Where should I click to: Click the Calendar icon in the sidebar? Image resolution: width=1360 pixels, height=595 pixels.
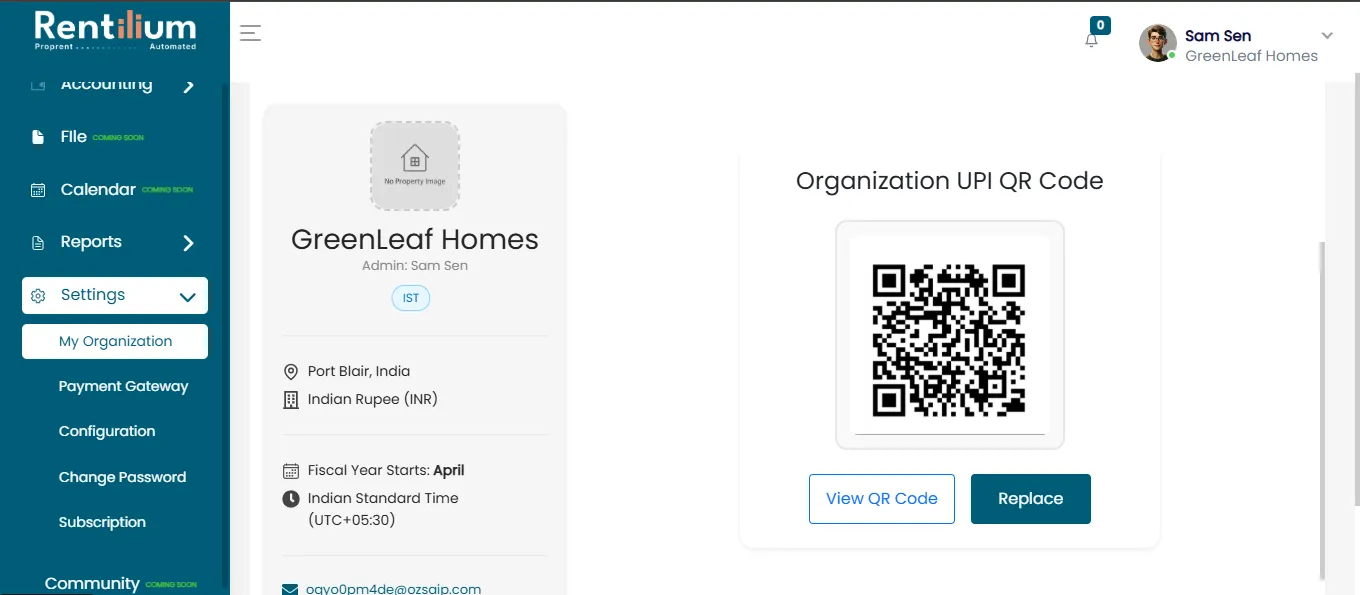pyautogui.click(x=38, y=190)
